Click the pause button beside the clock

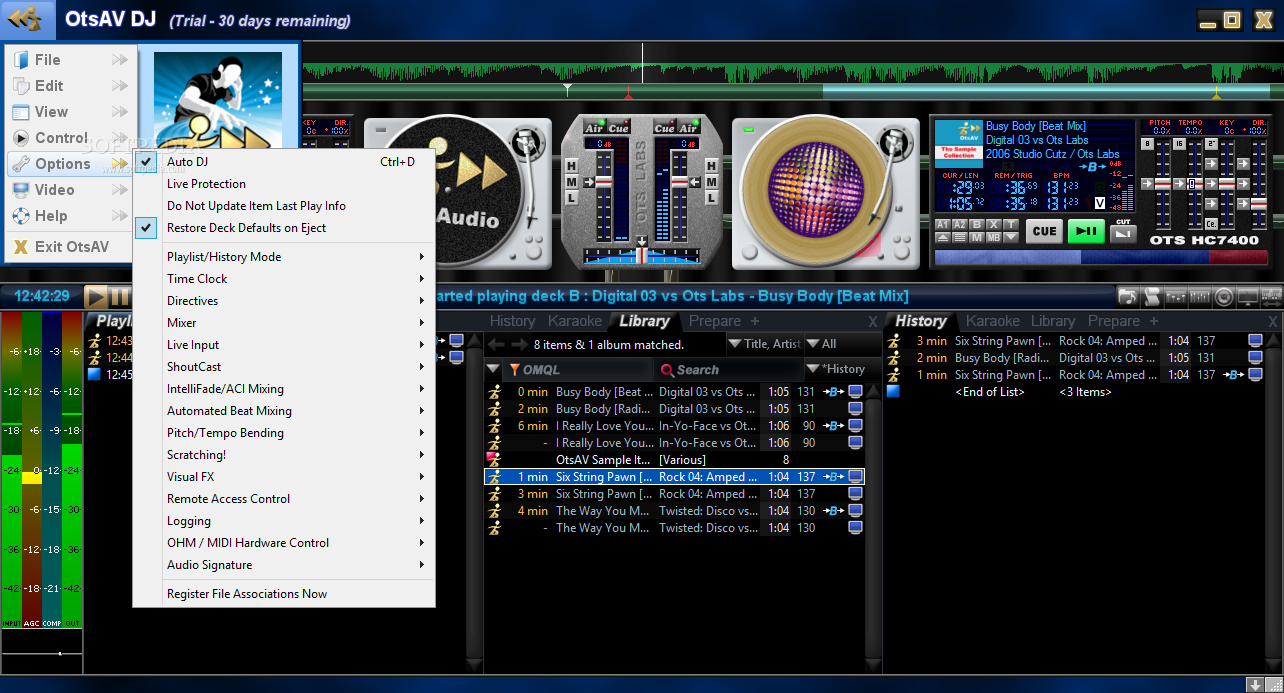click(x=119, y=297)
